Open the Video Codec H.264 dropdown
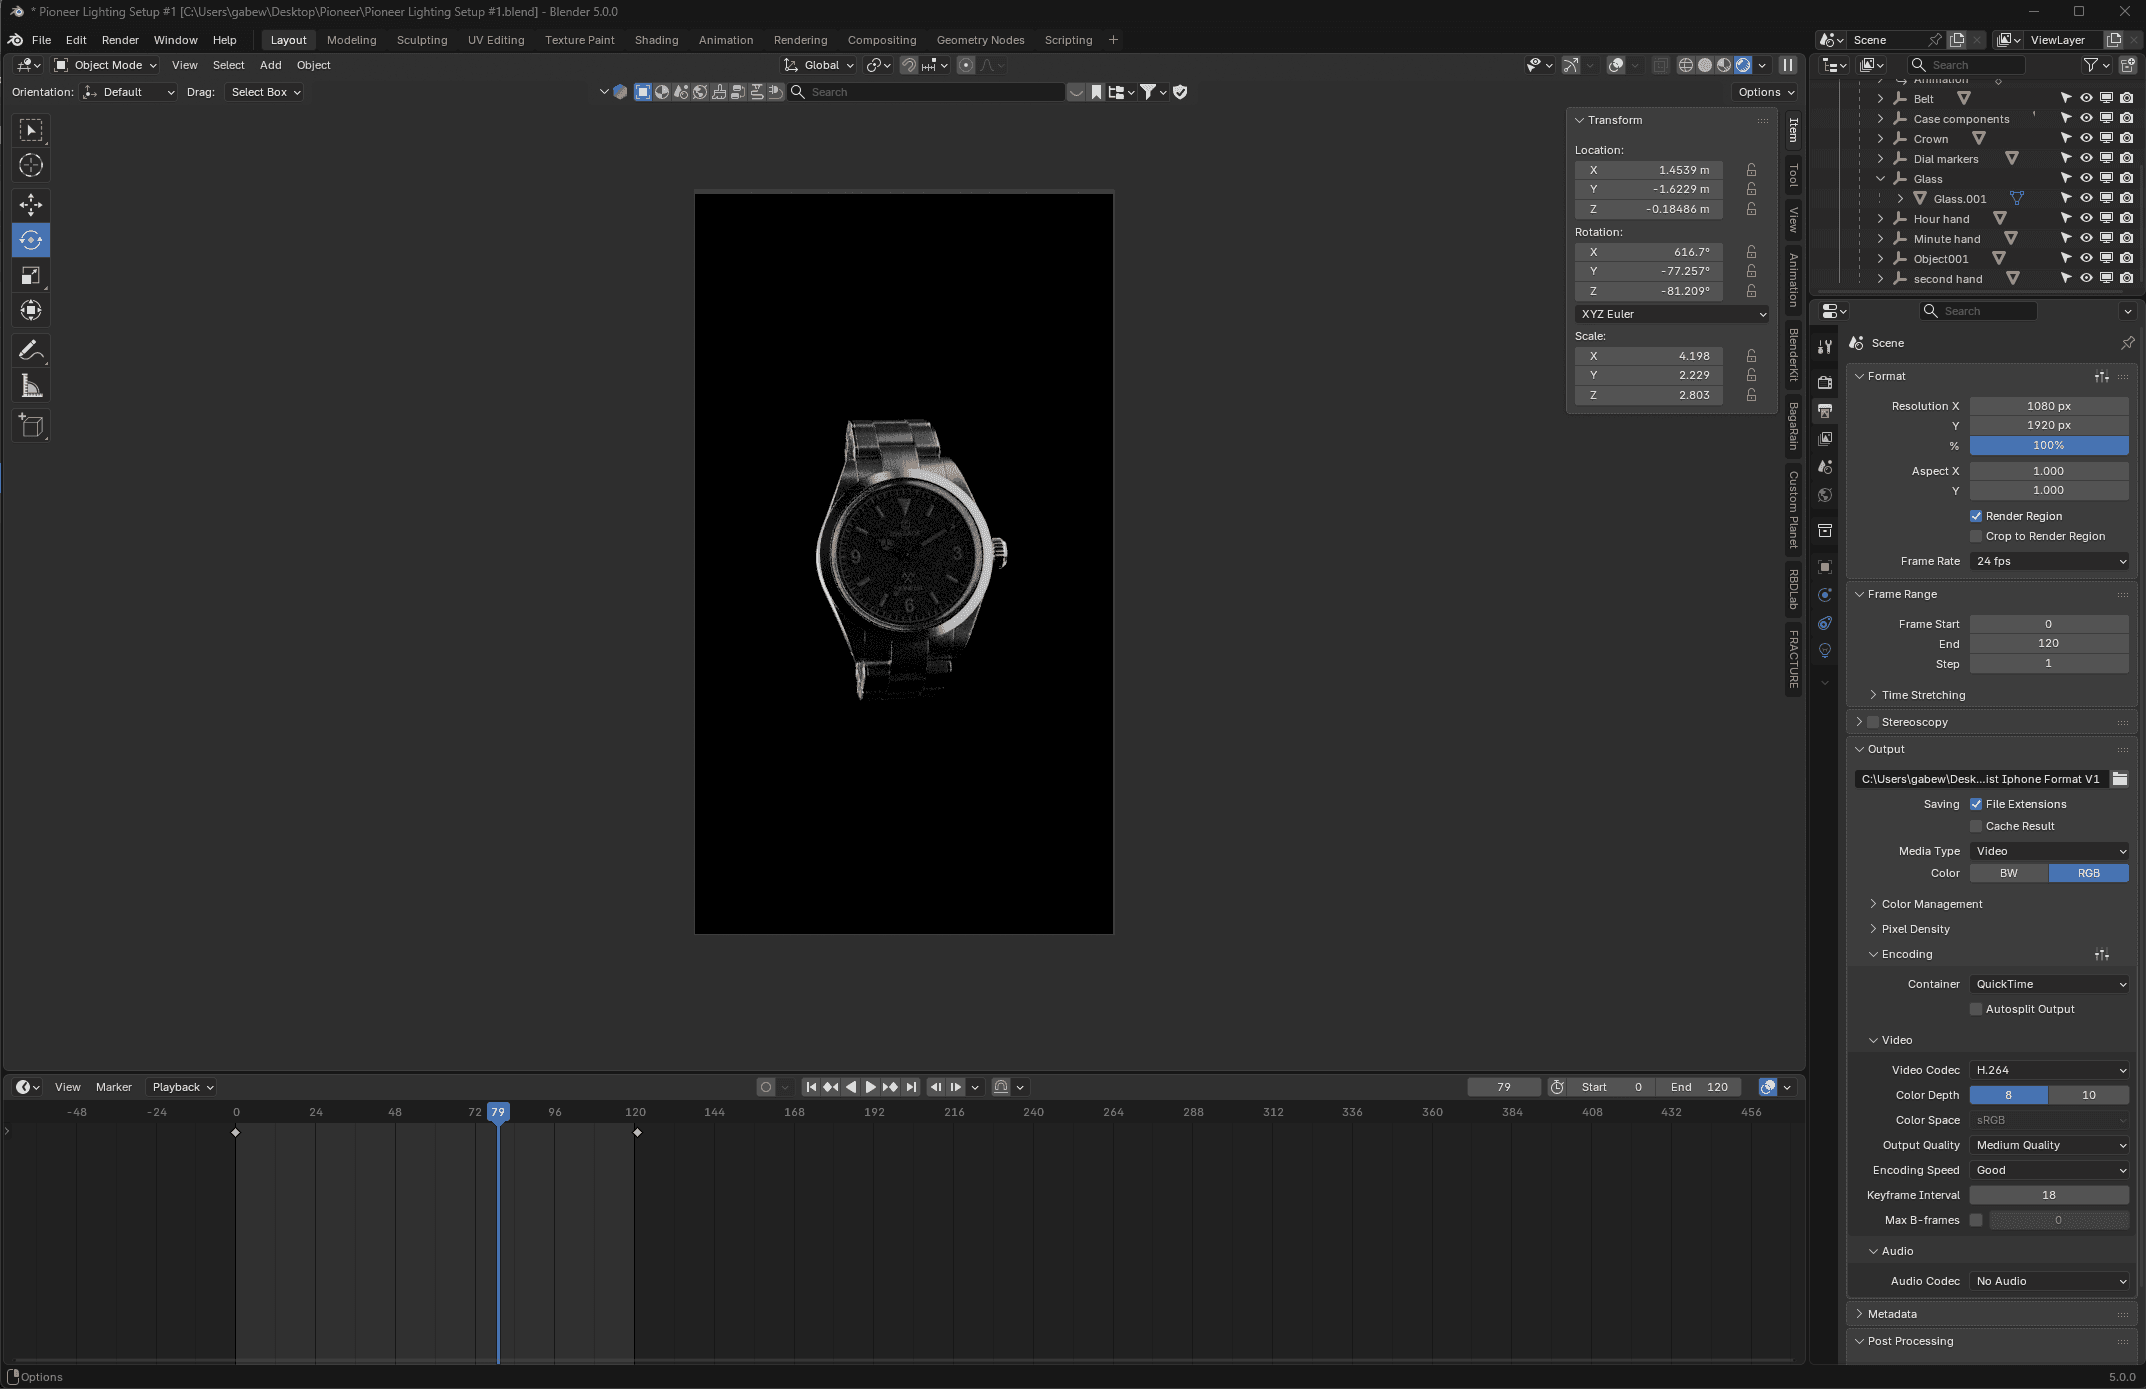The width and height of the screenshot is (2146, 1389). [2048, 1070]
